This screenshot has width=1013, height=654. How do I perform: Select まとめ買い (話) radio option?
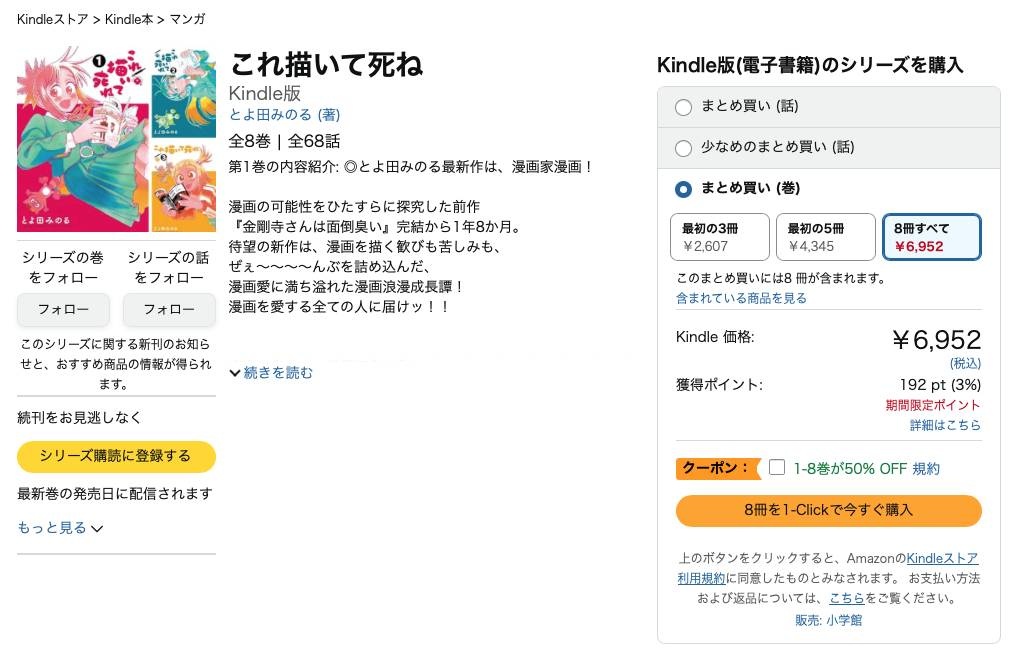coord(684,107)
